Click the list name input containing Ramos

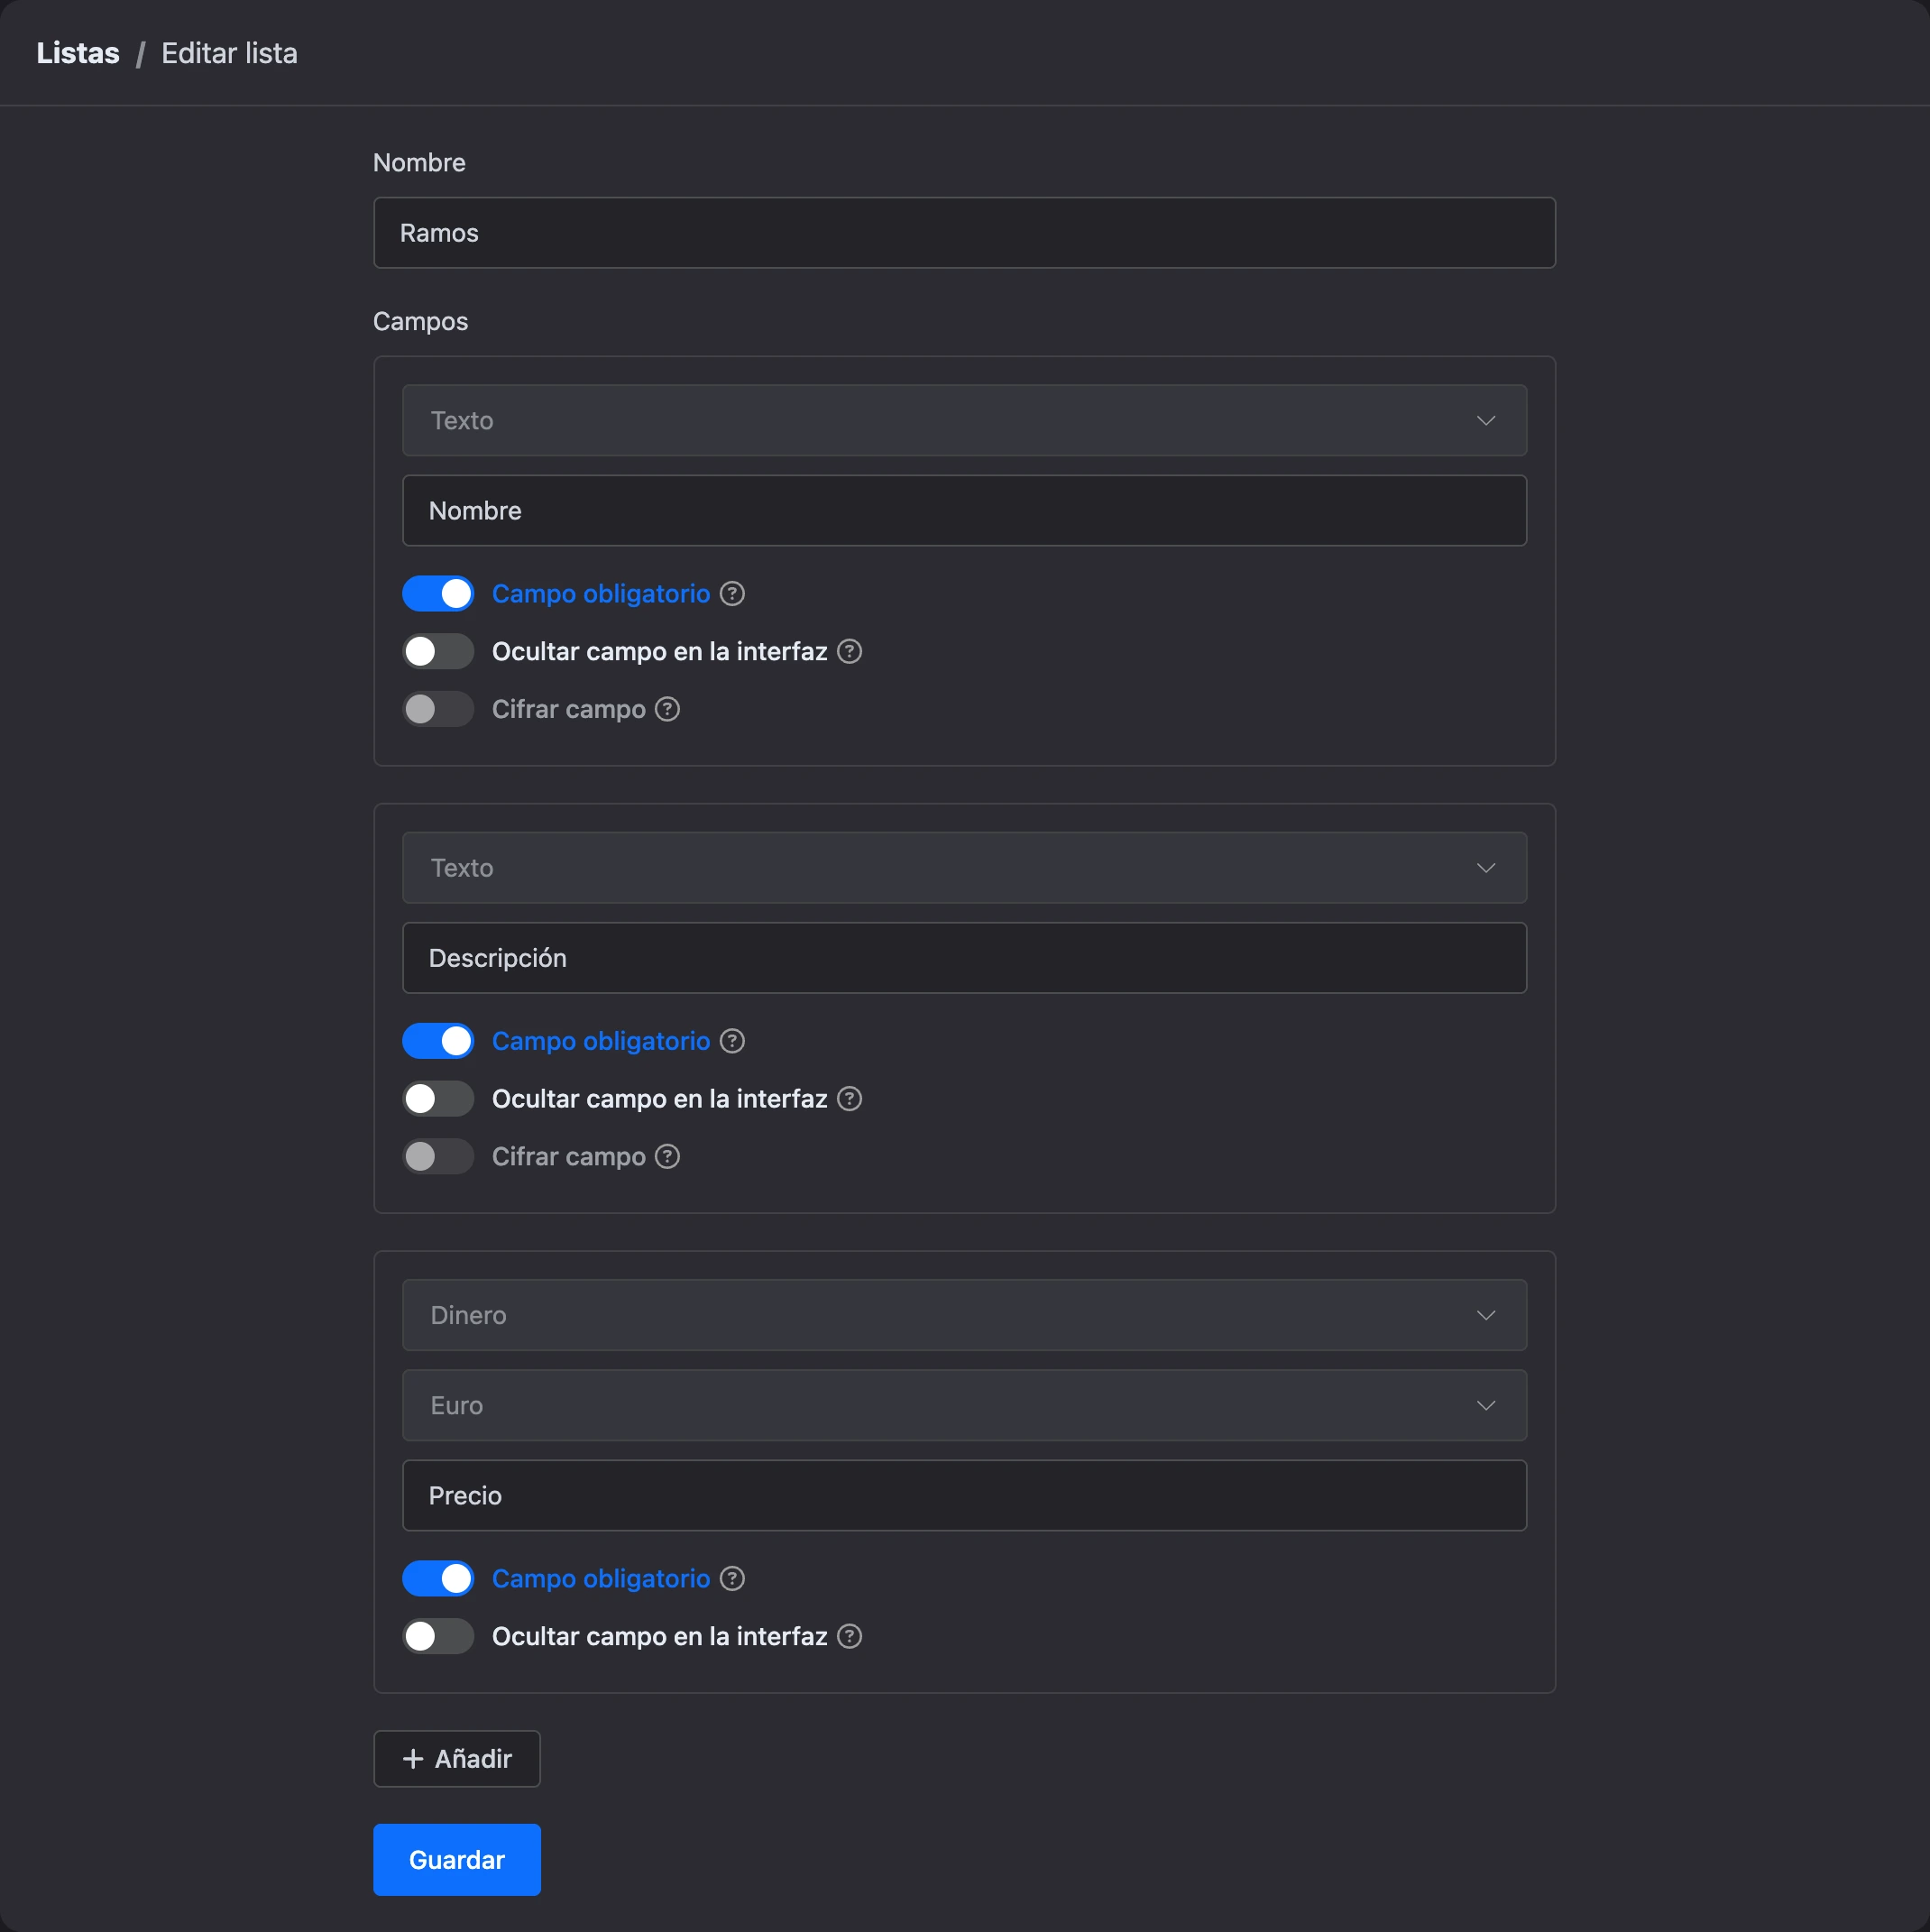pos(964,233)
